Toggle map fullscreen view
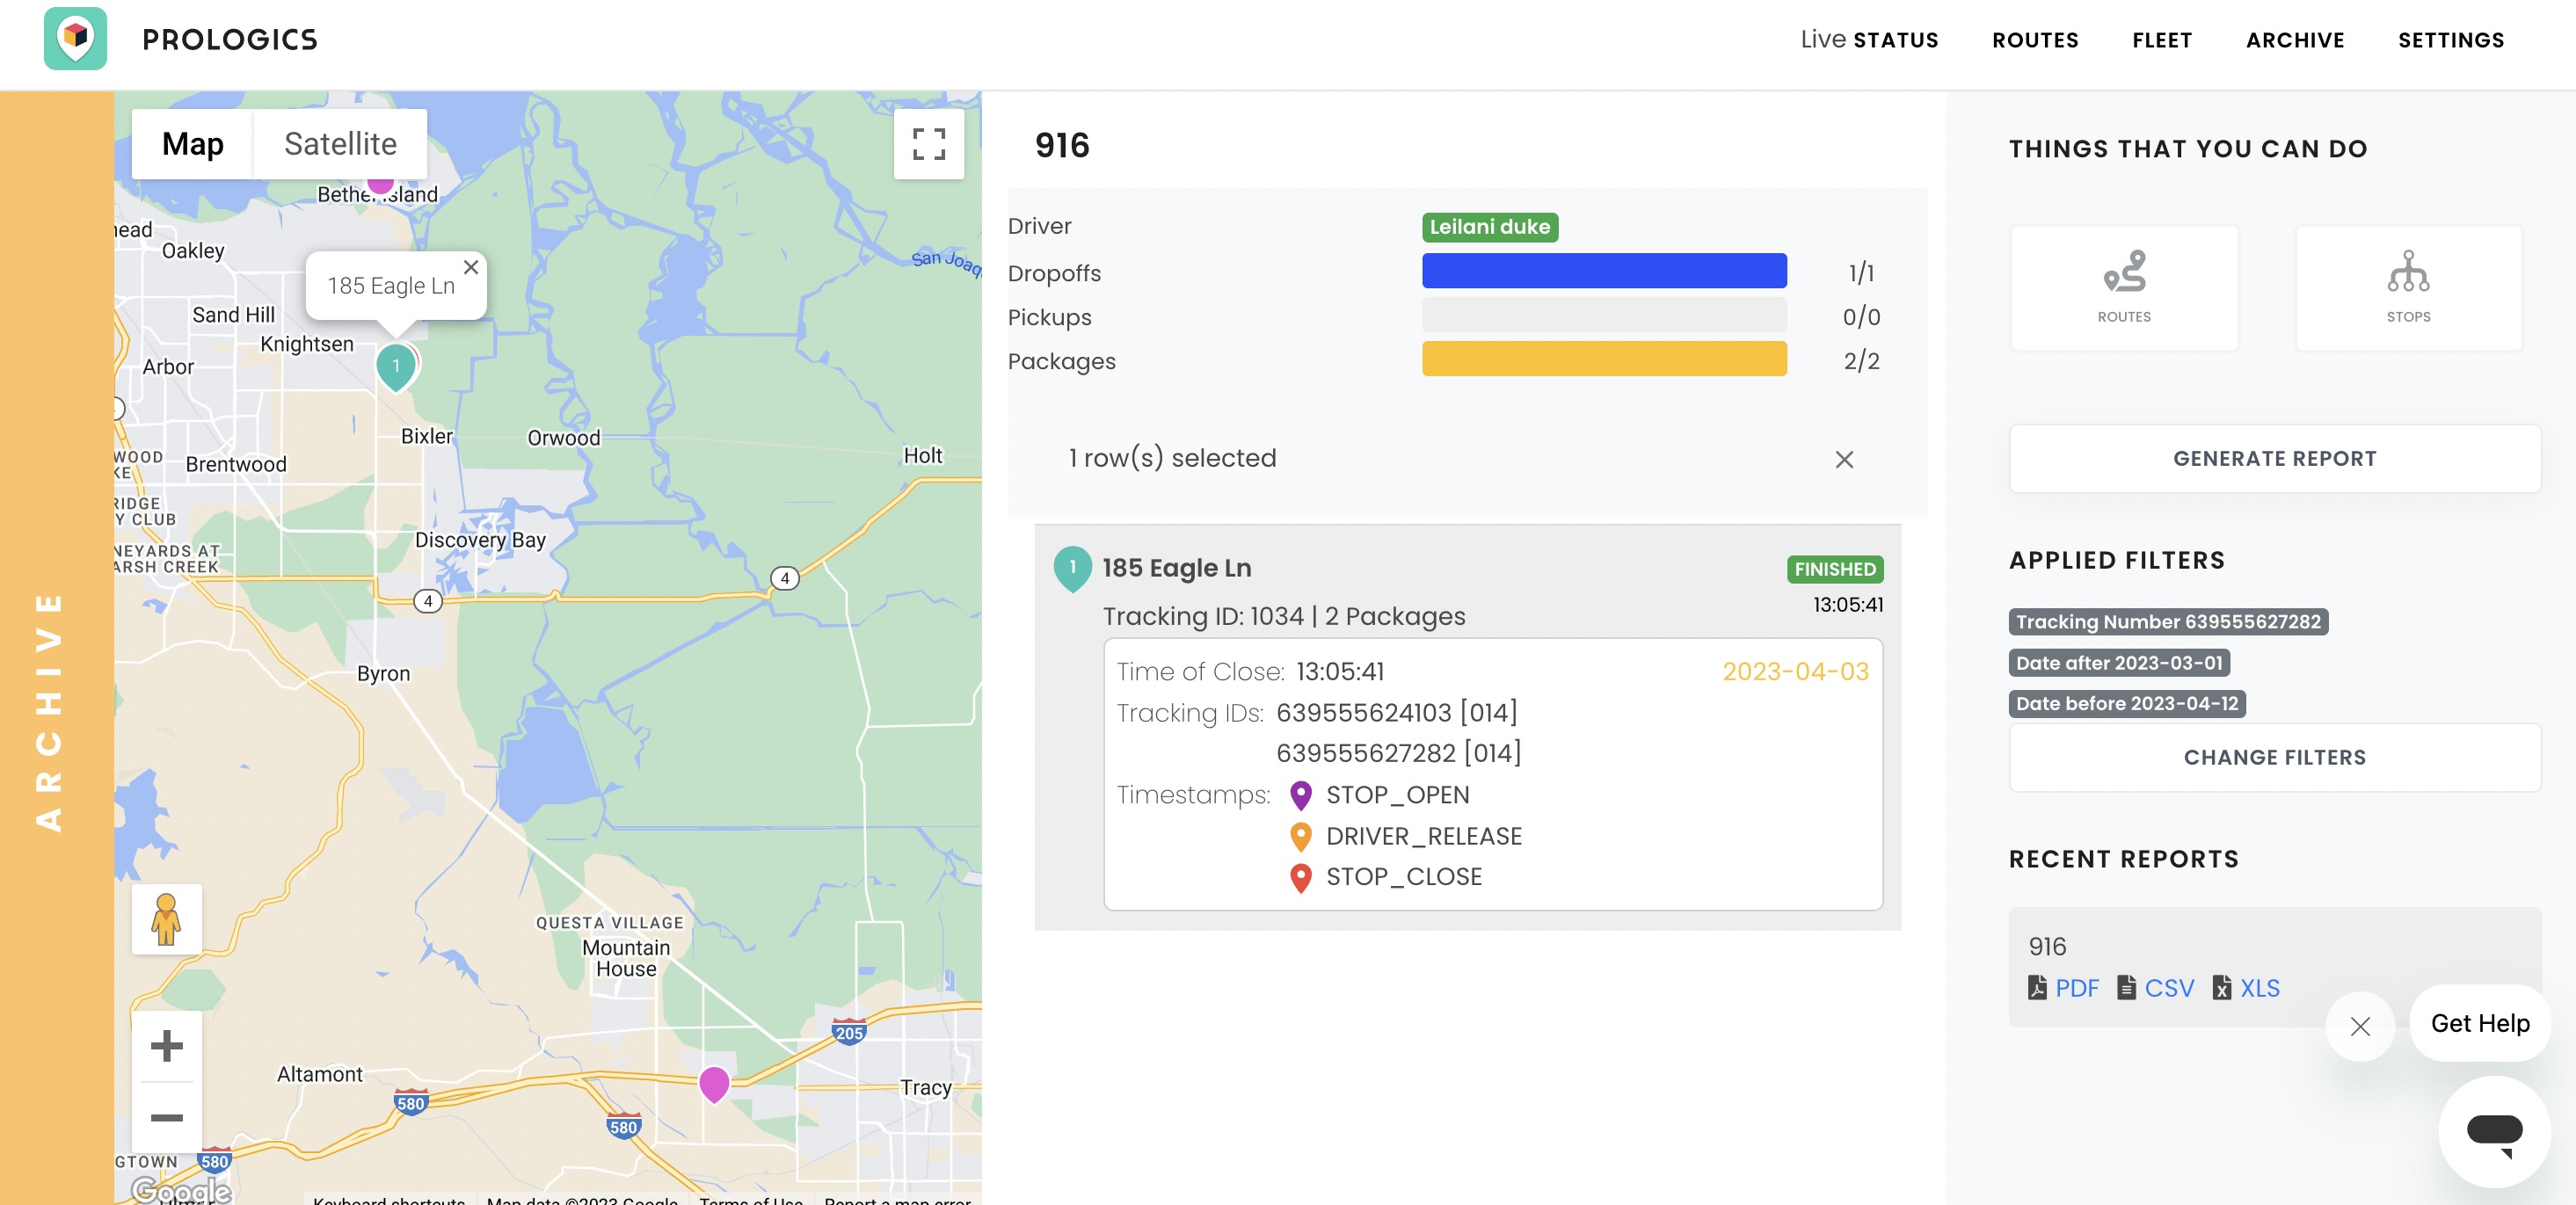The image size is (2576, 1205). tap(928, 144)
